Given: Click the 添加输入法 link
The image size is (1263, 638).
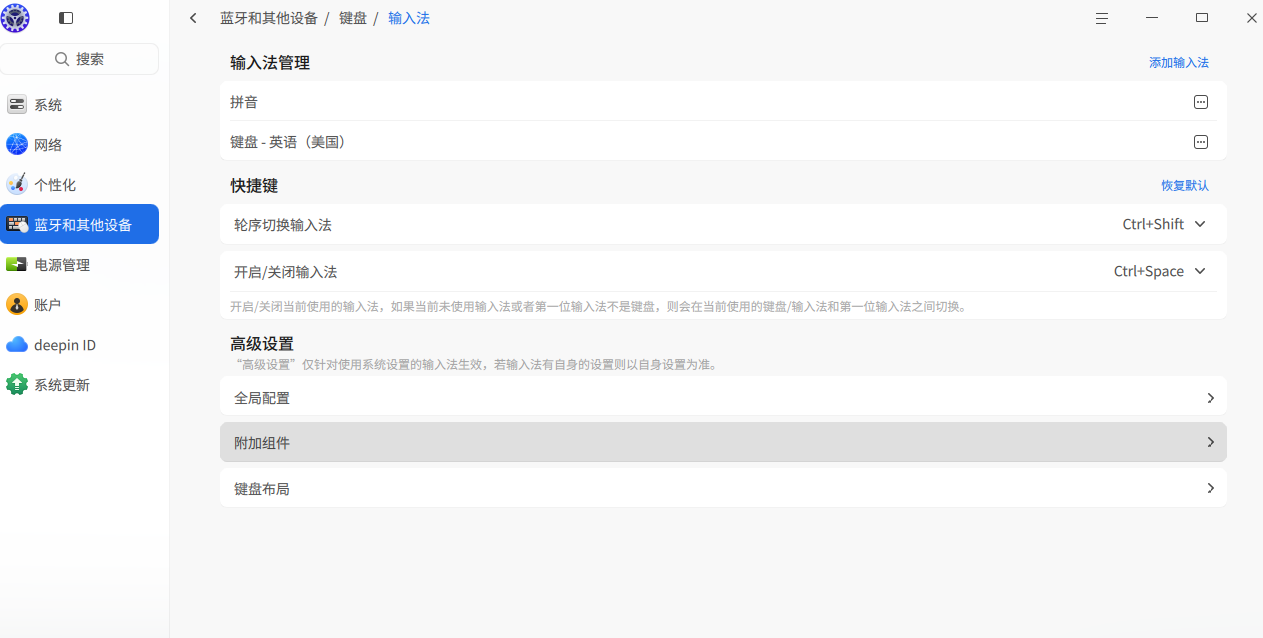Looking at the screenshot, I should (1179, 62).
